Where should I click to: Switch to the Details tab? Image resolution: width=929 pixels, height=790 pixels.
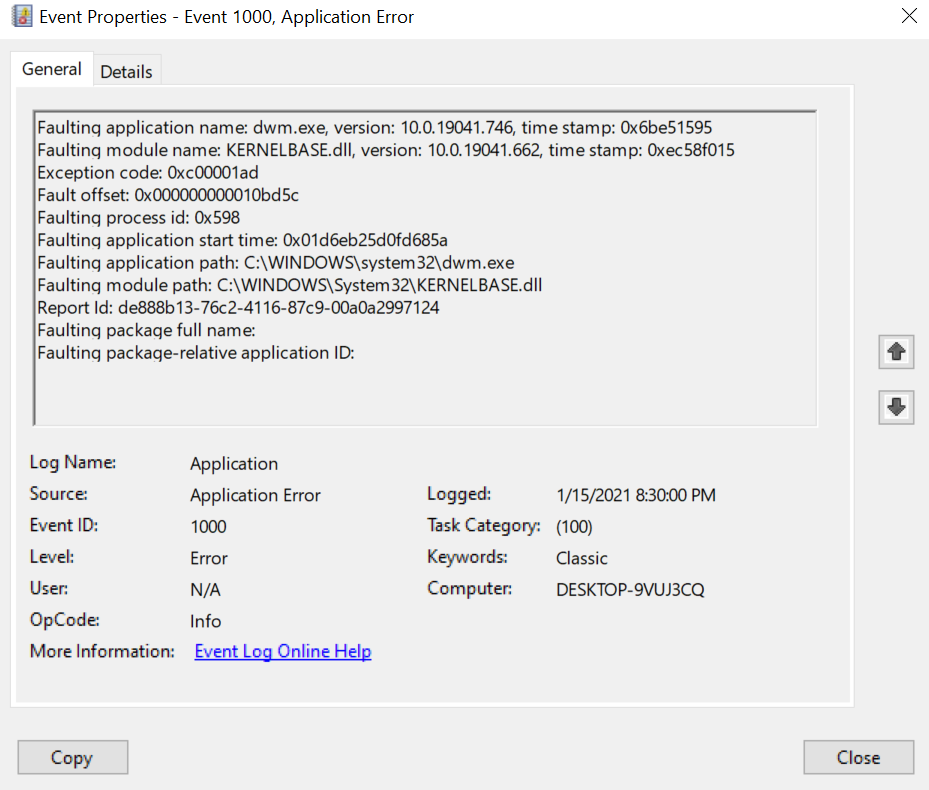pos(126,70)
